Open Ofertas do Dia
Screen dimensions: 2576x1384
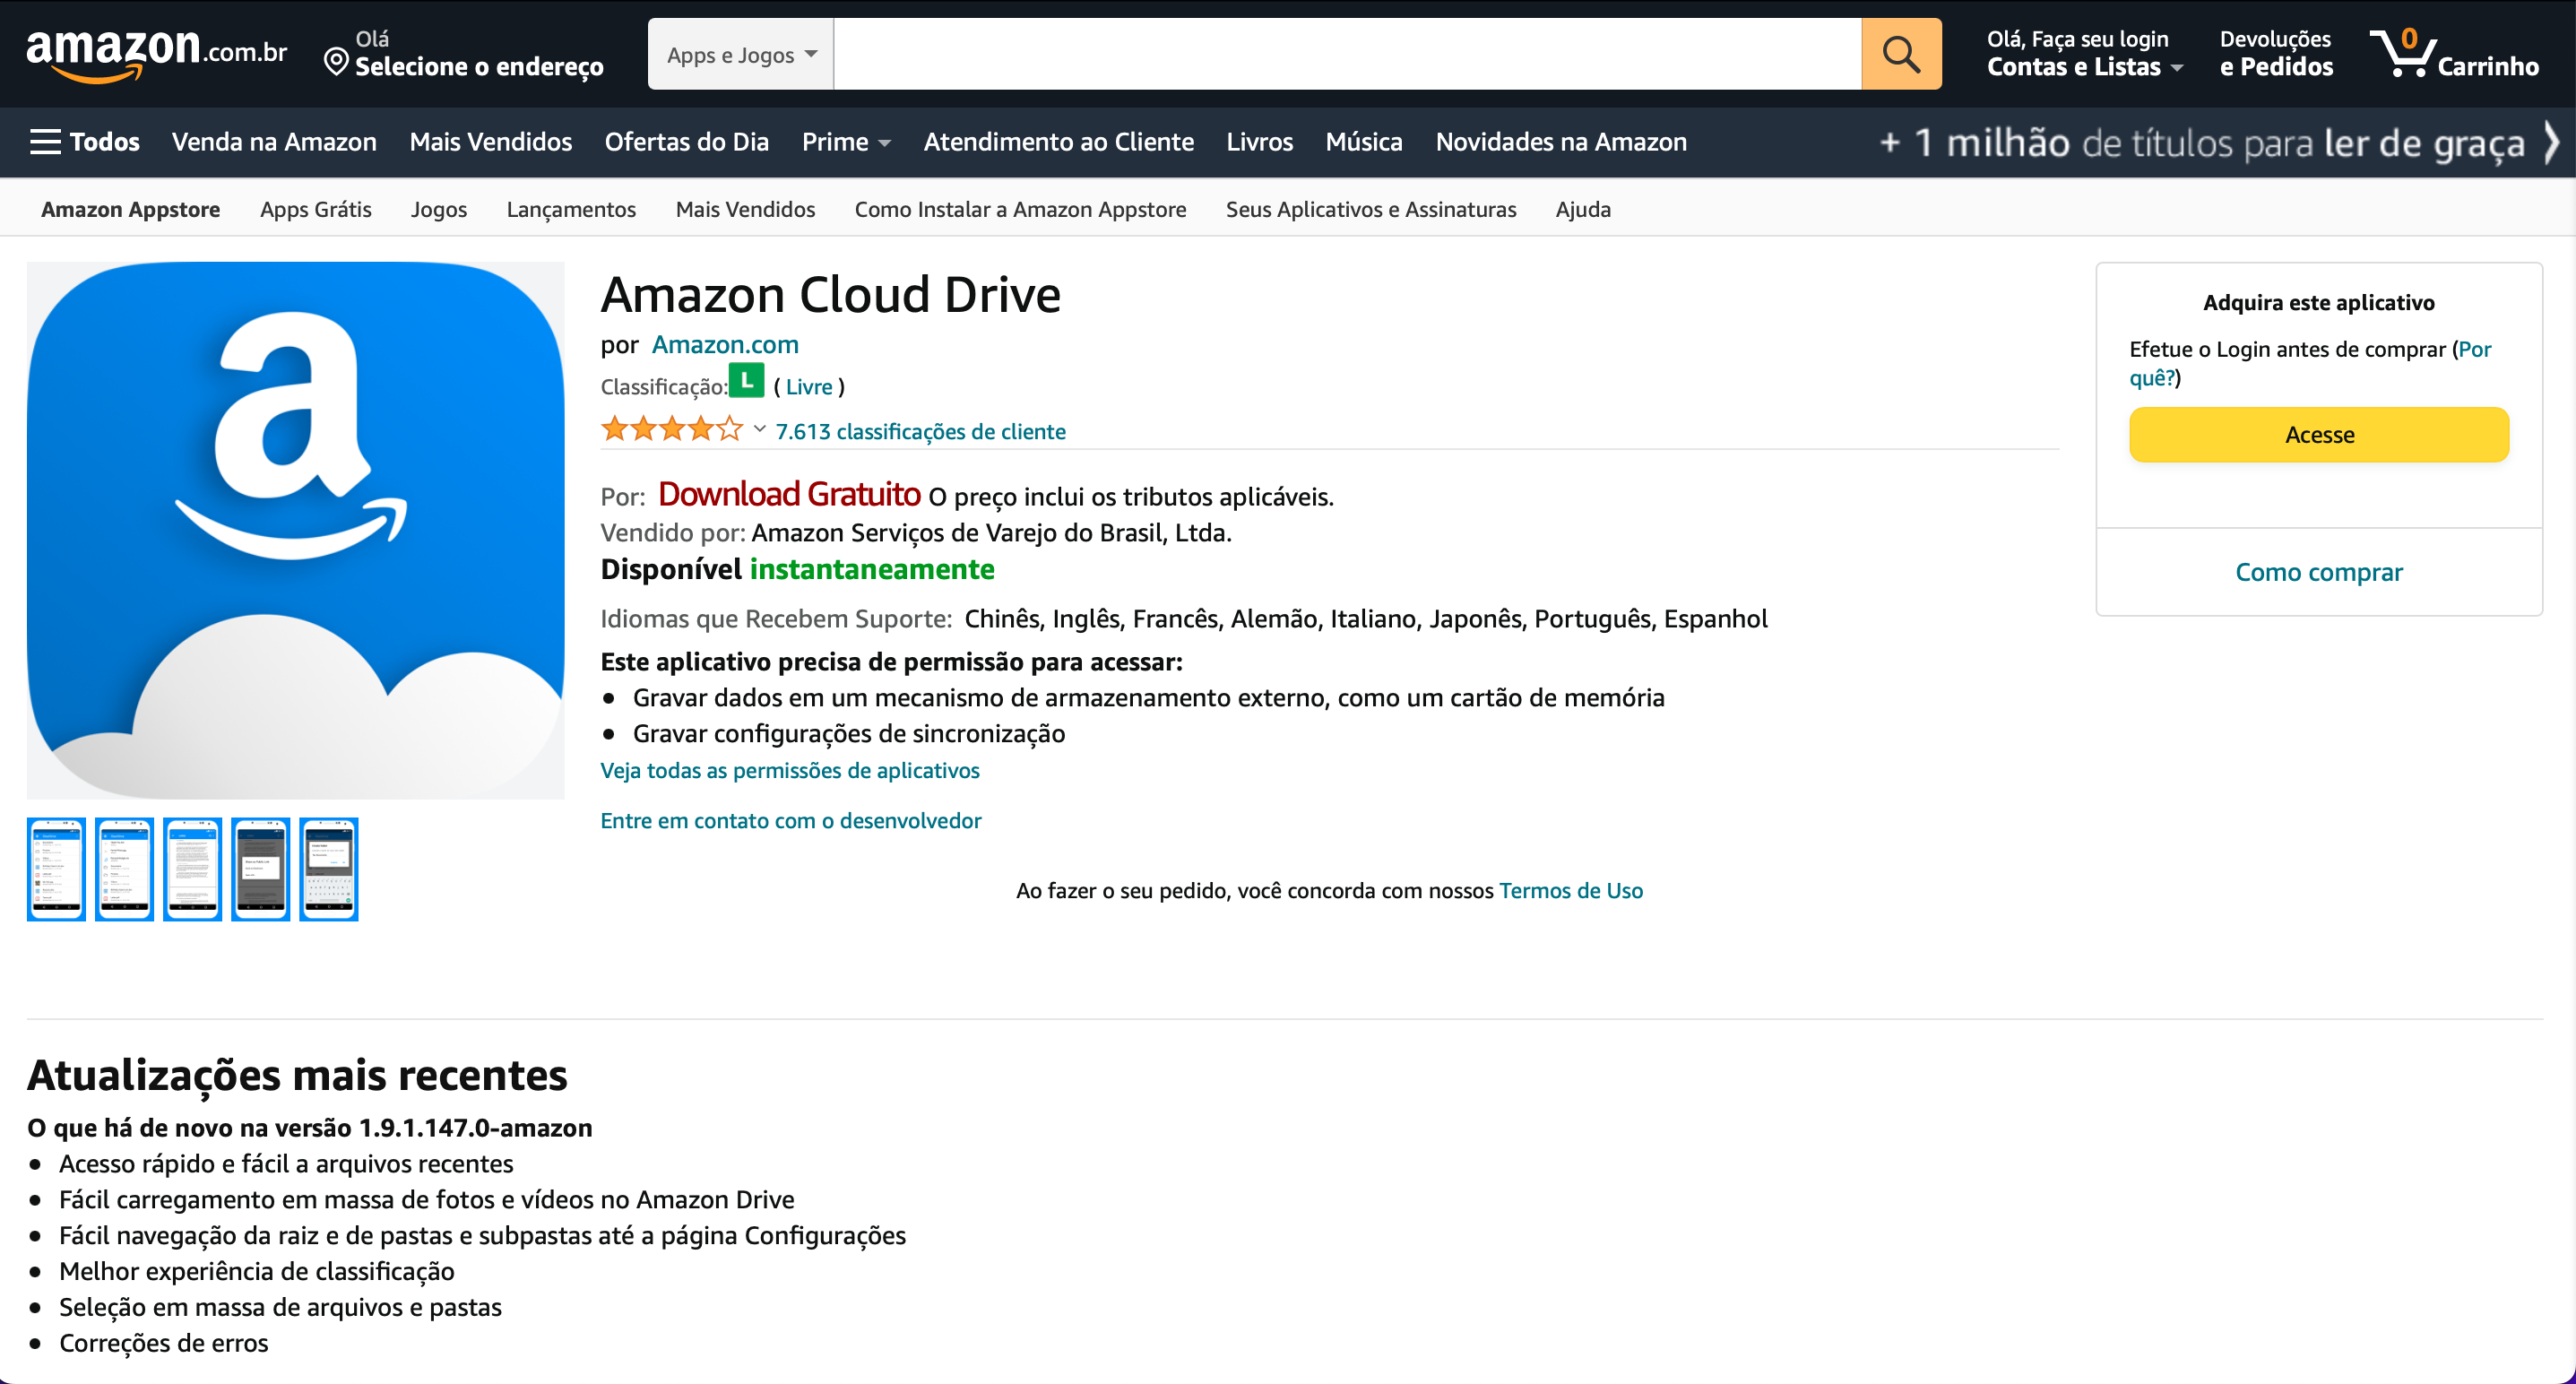(686, 142)
